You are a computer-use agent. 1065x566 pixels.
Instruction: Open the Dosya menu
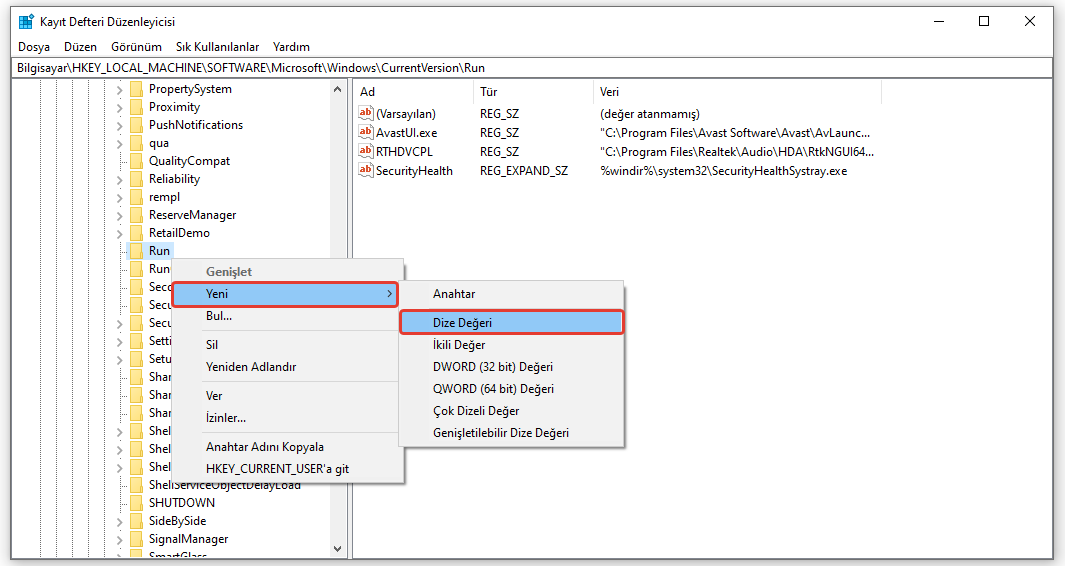coord(33,47)
